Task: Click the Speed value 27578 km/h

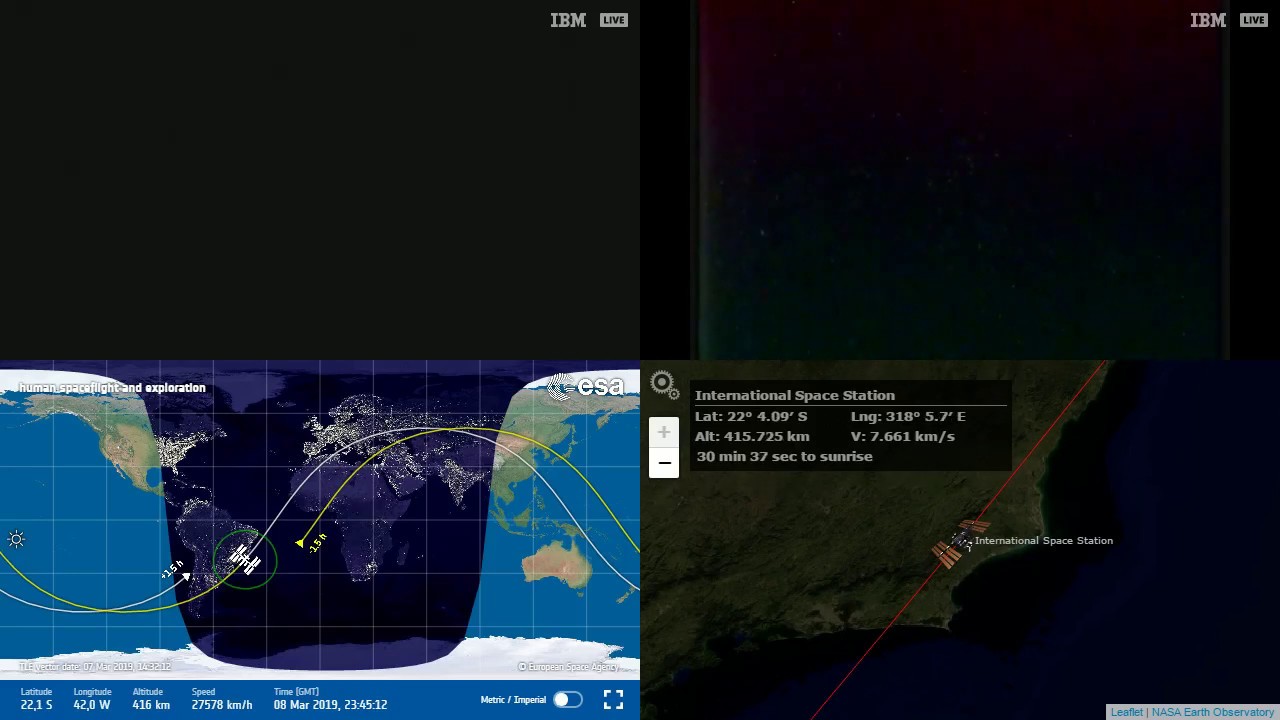Action: tap(222, 705)
